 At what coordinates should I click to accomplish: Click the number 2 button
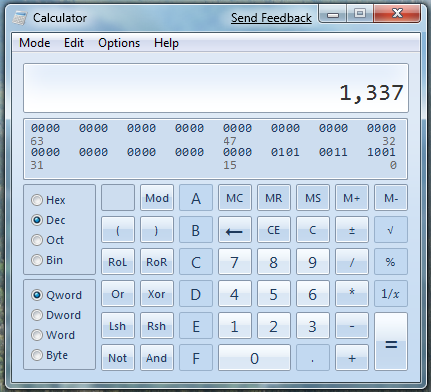click(274, 326)
